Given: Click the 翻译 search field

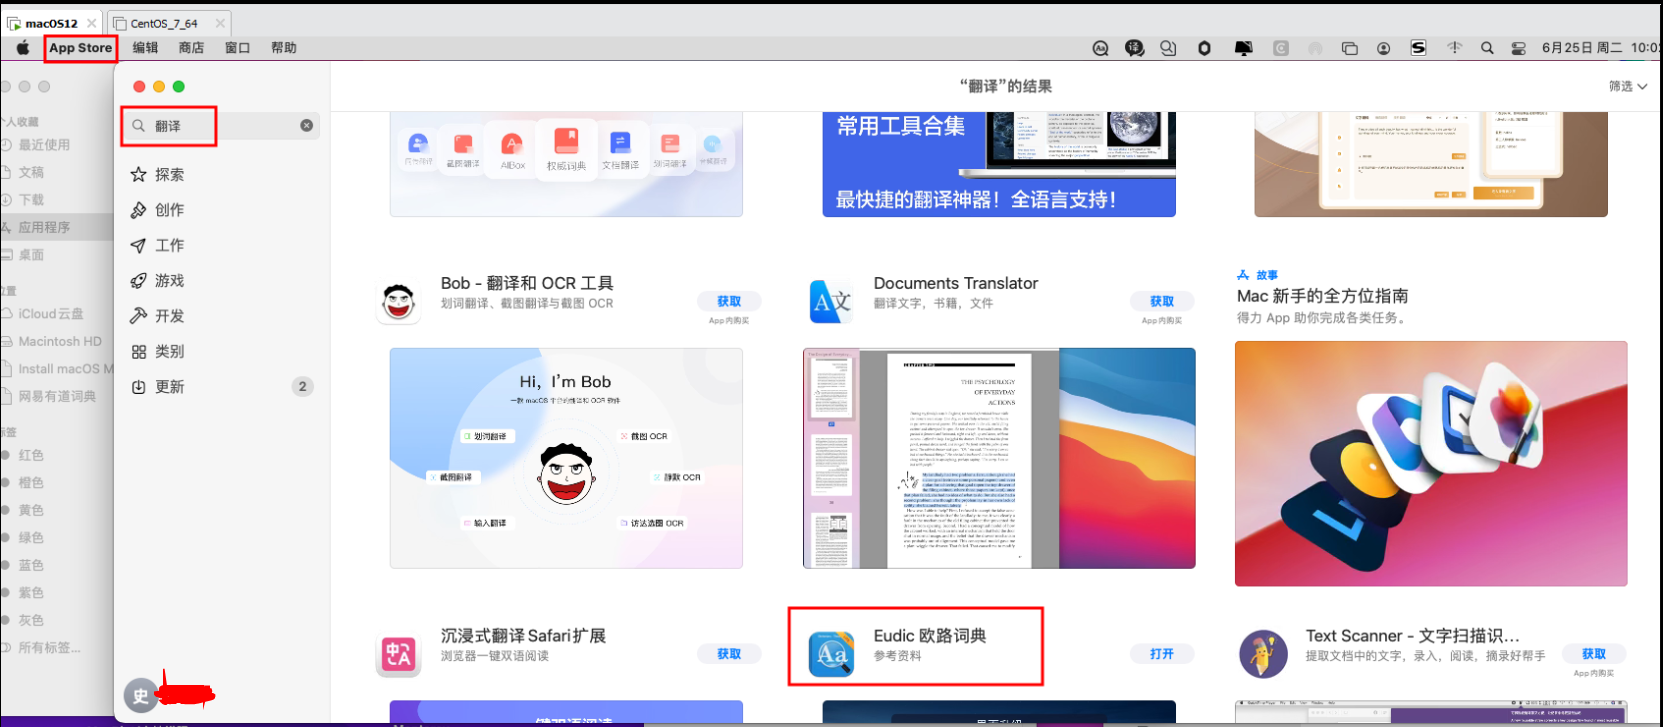Looking at the screenshot, I should point(220,126).
